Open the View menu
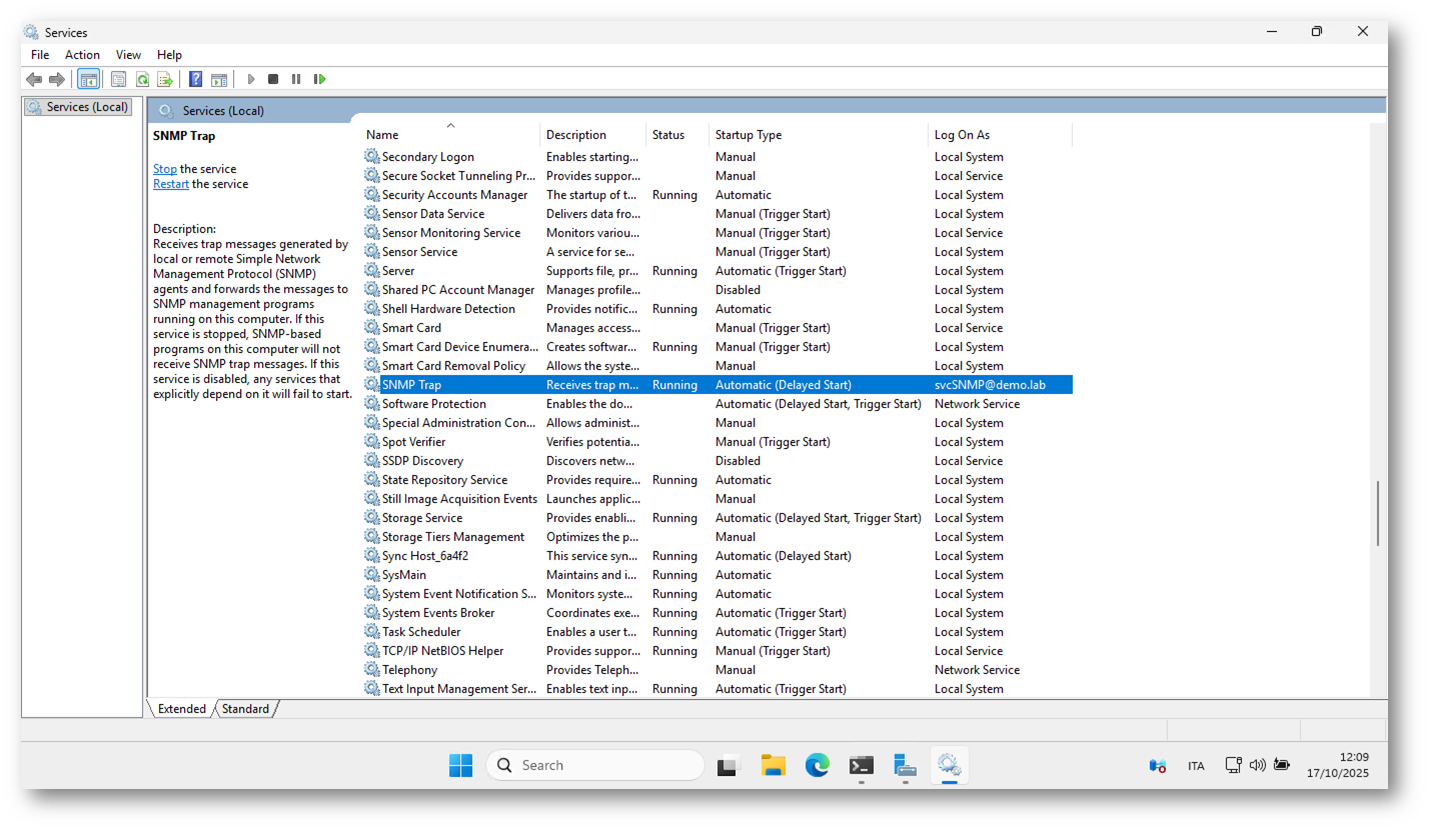Screen dimensions: 1430x831 128,55
